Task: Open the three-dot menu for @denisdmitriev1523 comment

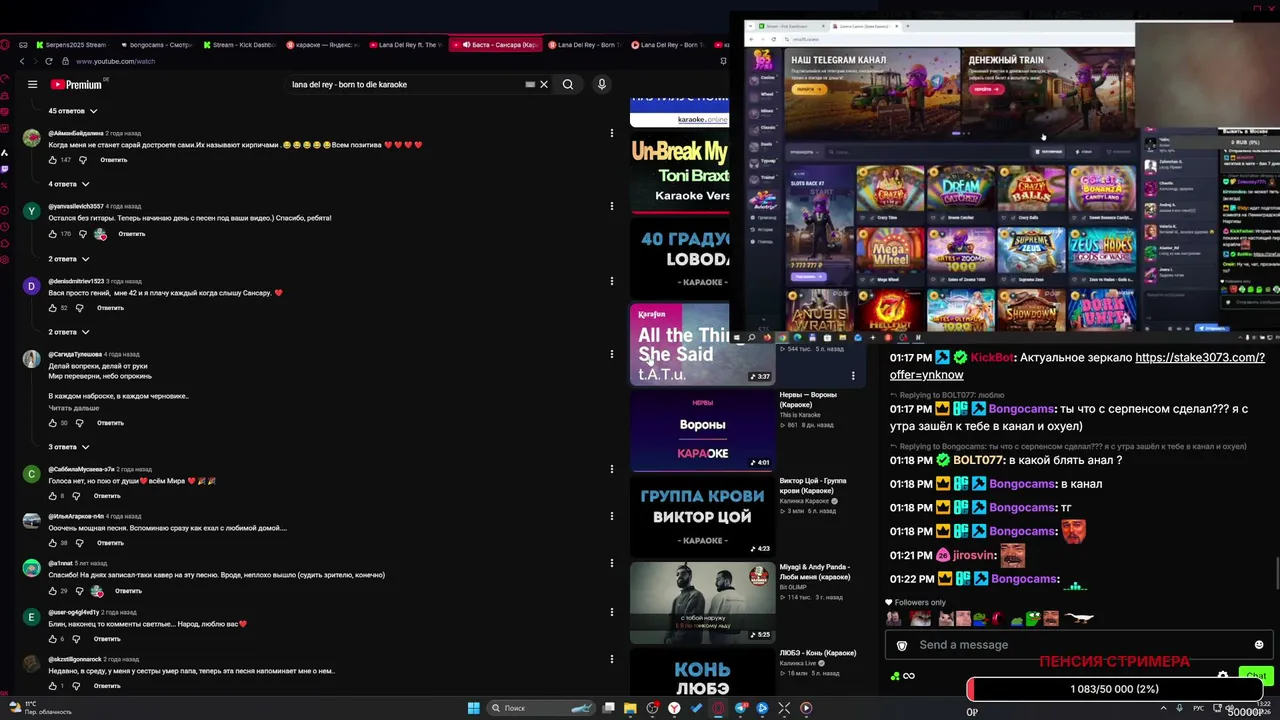Action: 612,281
